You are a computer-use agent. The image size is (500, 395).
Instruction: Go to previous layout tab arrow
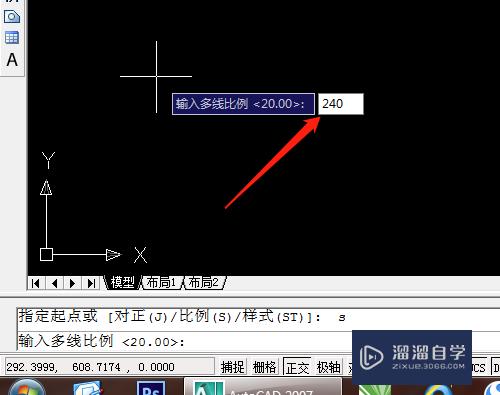click(54, 283)
